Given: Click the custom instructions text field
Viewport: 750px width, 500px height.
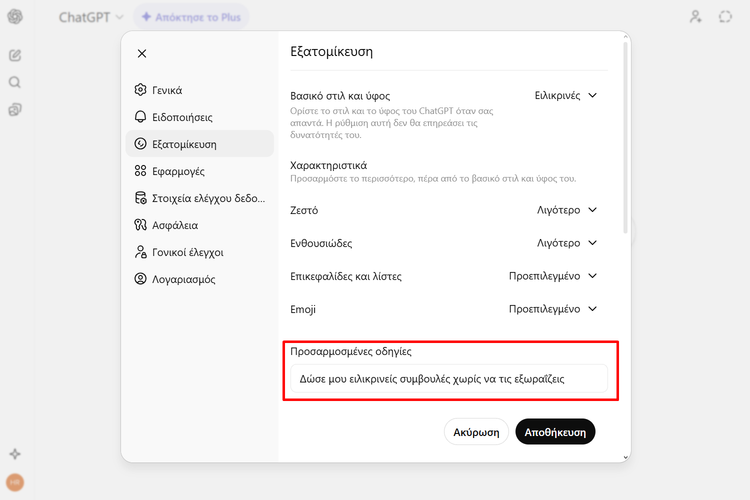Looking at the screenshot, I should point(448,379).
